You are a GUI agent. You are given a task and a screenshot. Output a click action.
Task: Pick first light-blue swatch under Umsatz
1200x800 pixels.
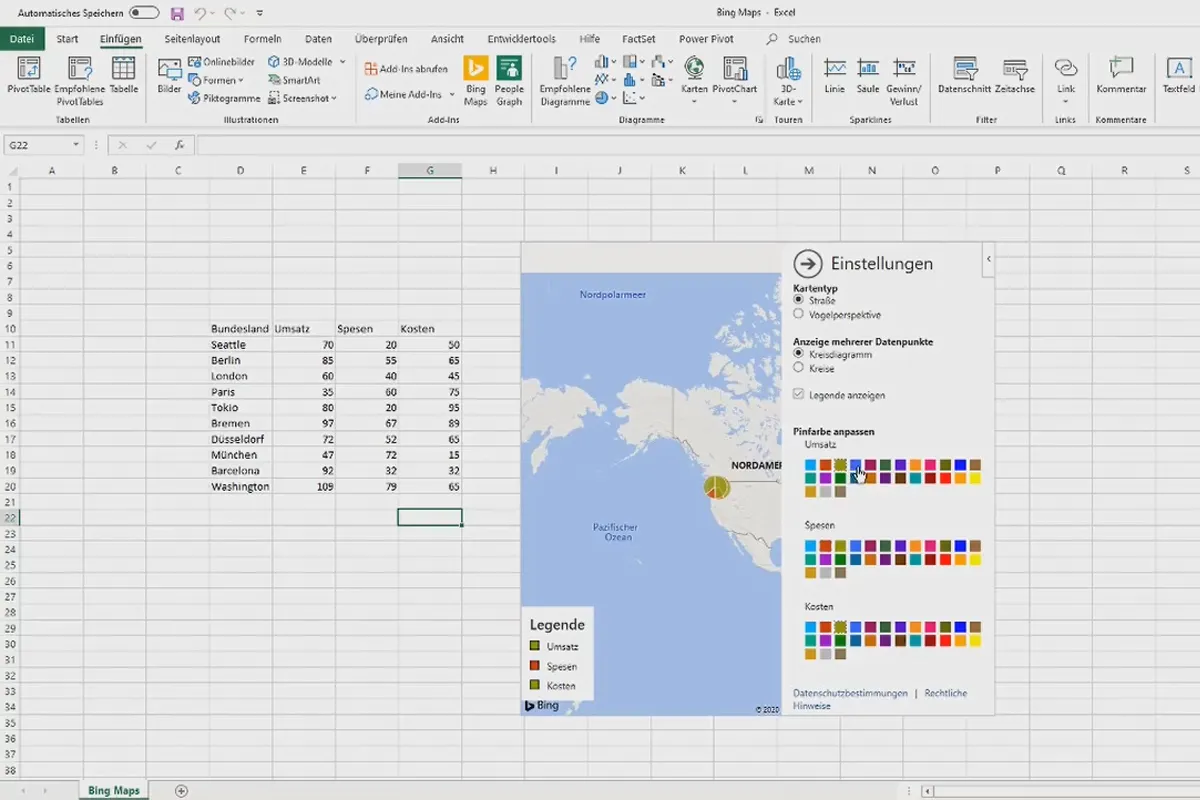point(810,465)
